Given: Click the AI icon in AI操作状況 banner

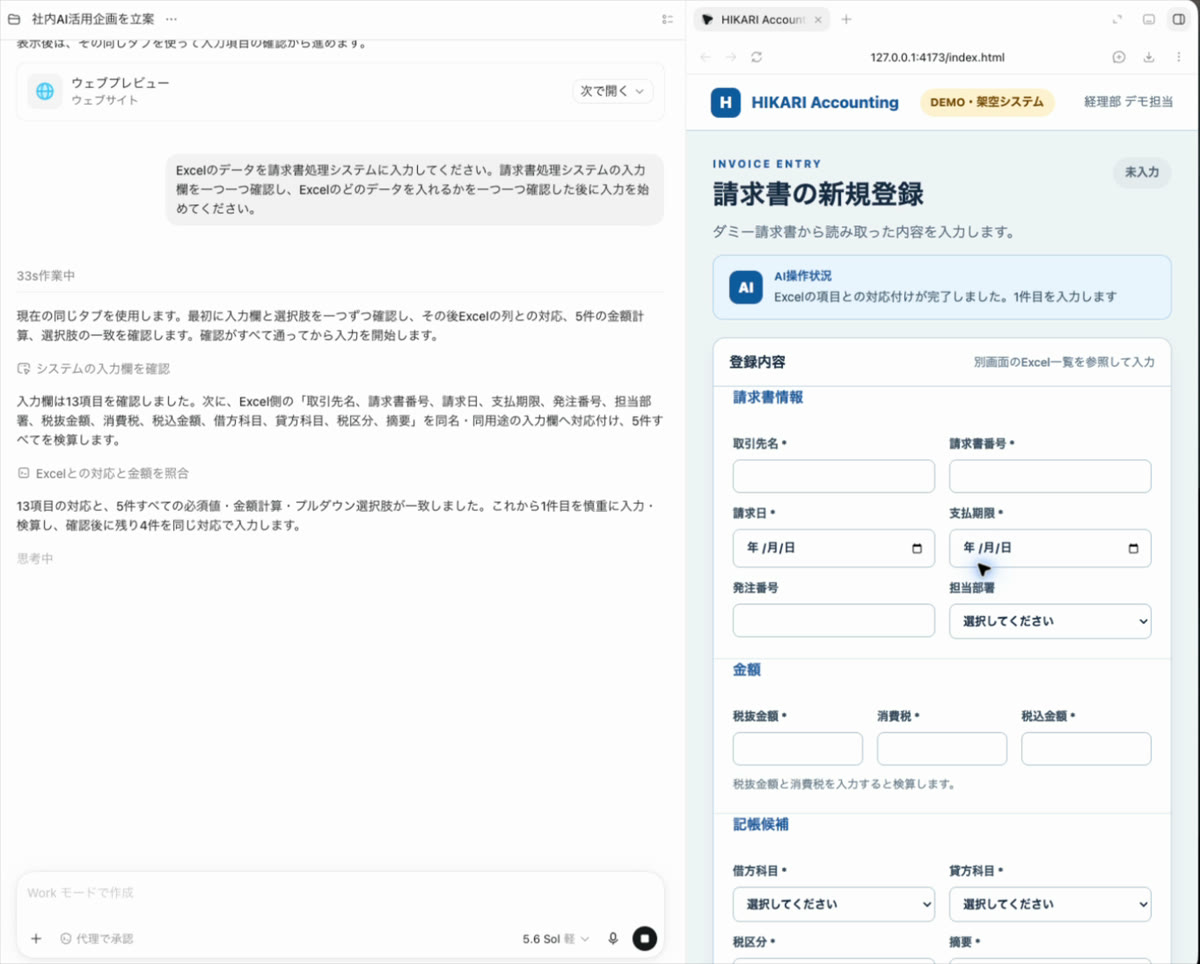Looking at the screenshot, I should (x=745, y=287).
